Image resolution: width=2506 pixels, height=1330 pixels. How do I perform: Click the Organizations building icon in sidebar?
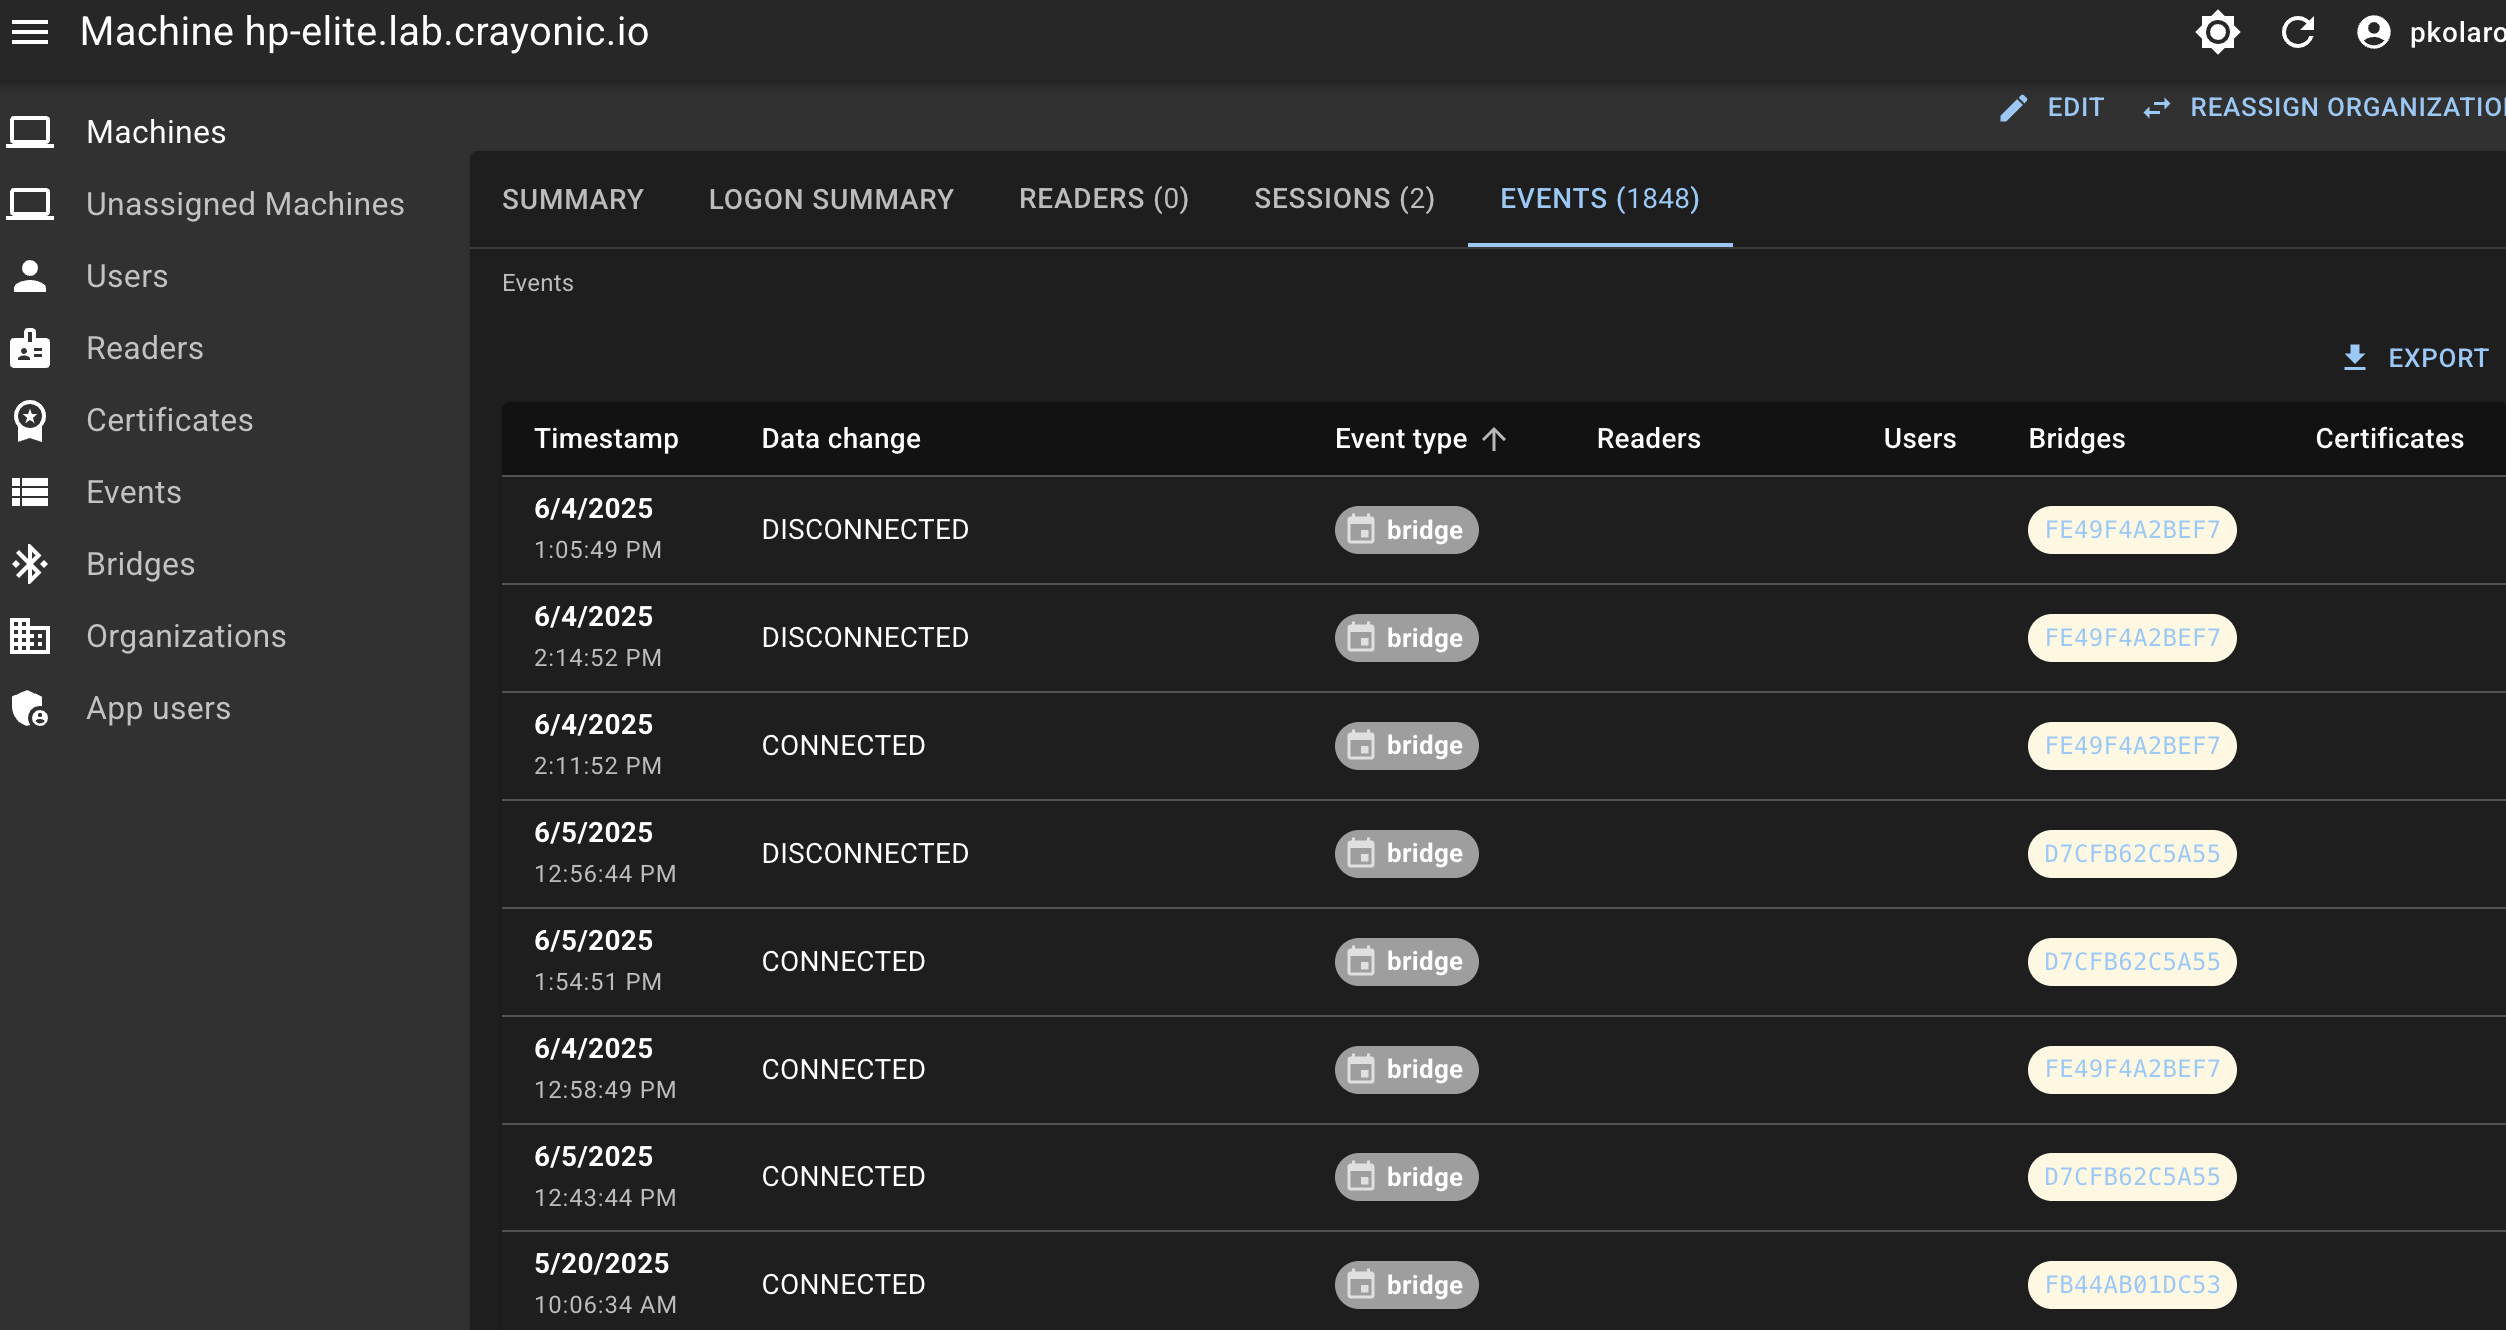pos(30,636)
